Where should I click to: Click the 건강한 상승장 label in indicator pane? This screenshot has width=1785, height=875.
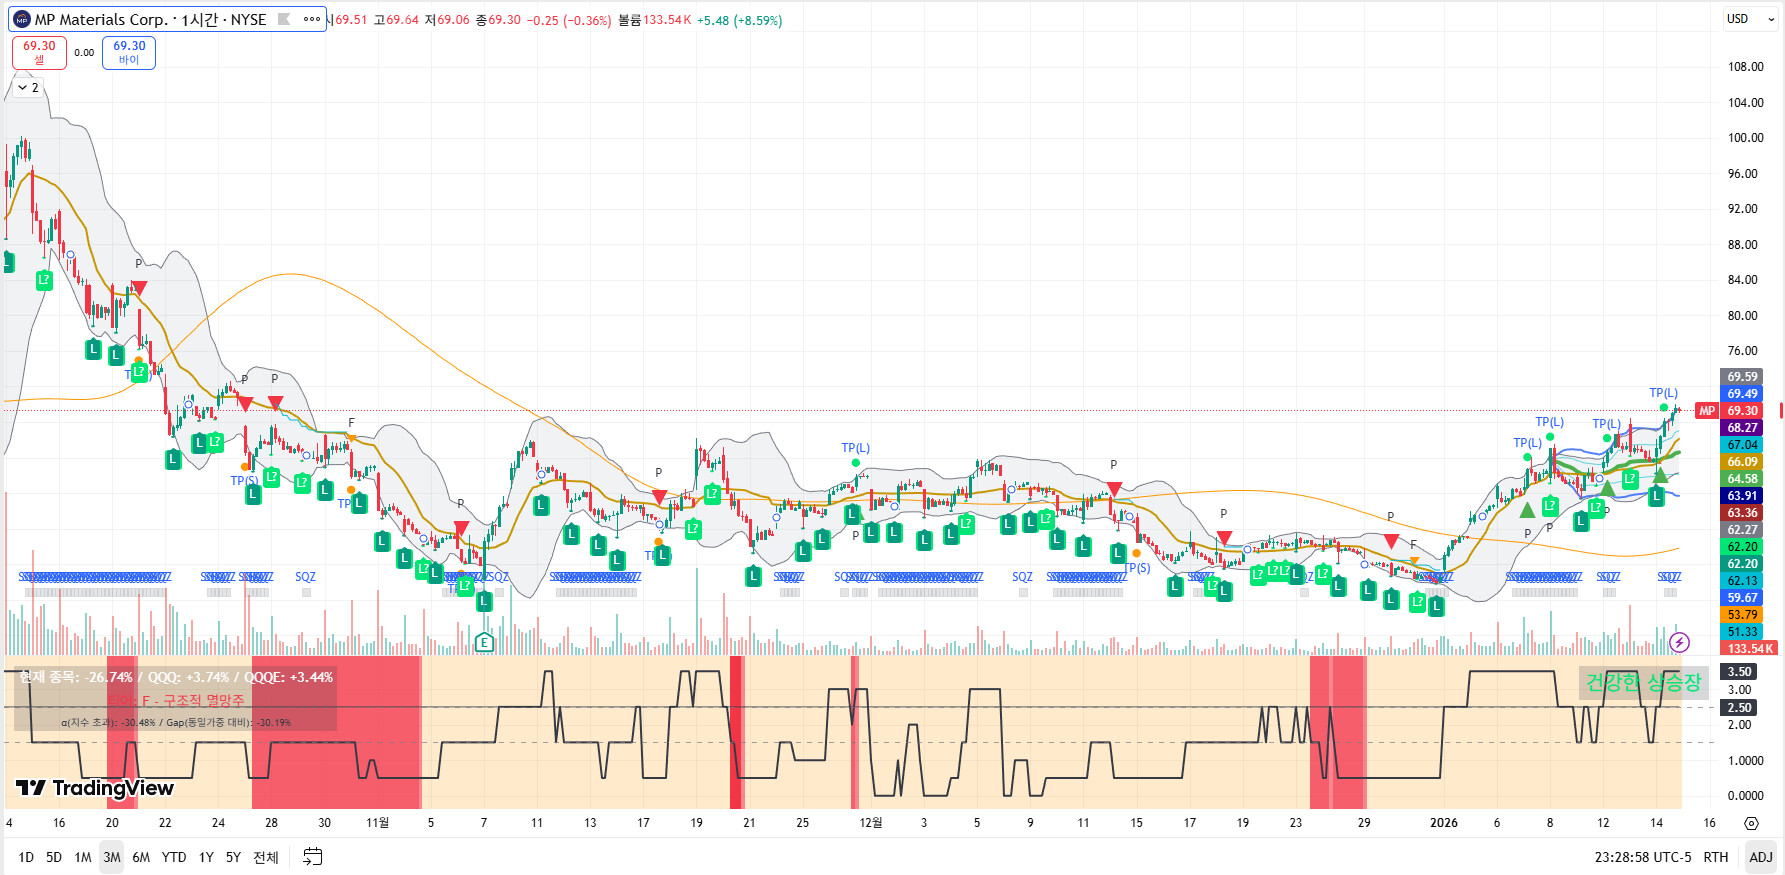[1643, 683]
